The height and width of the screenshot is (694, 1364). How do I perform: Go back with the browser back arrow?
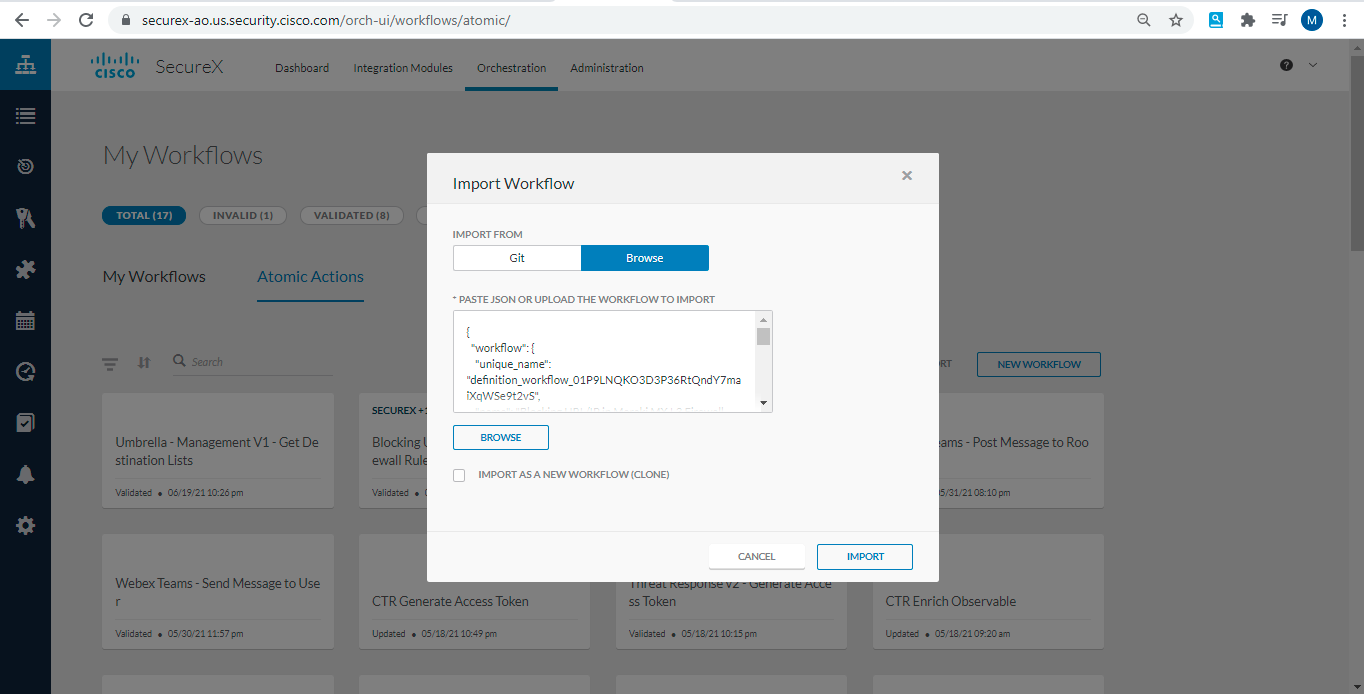[22, 20]
